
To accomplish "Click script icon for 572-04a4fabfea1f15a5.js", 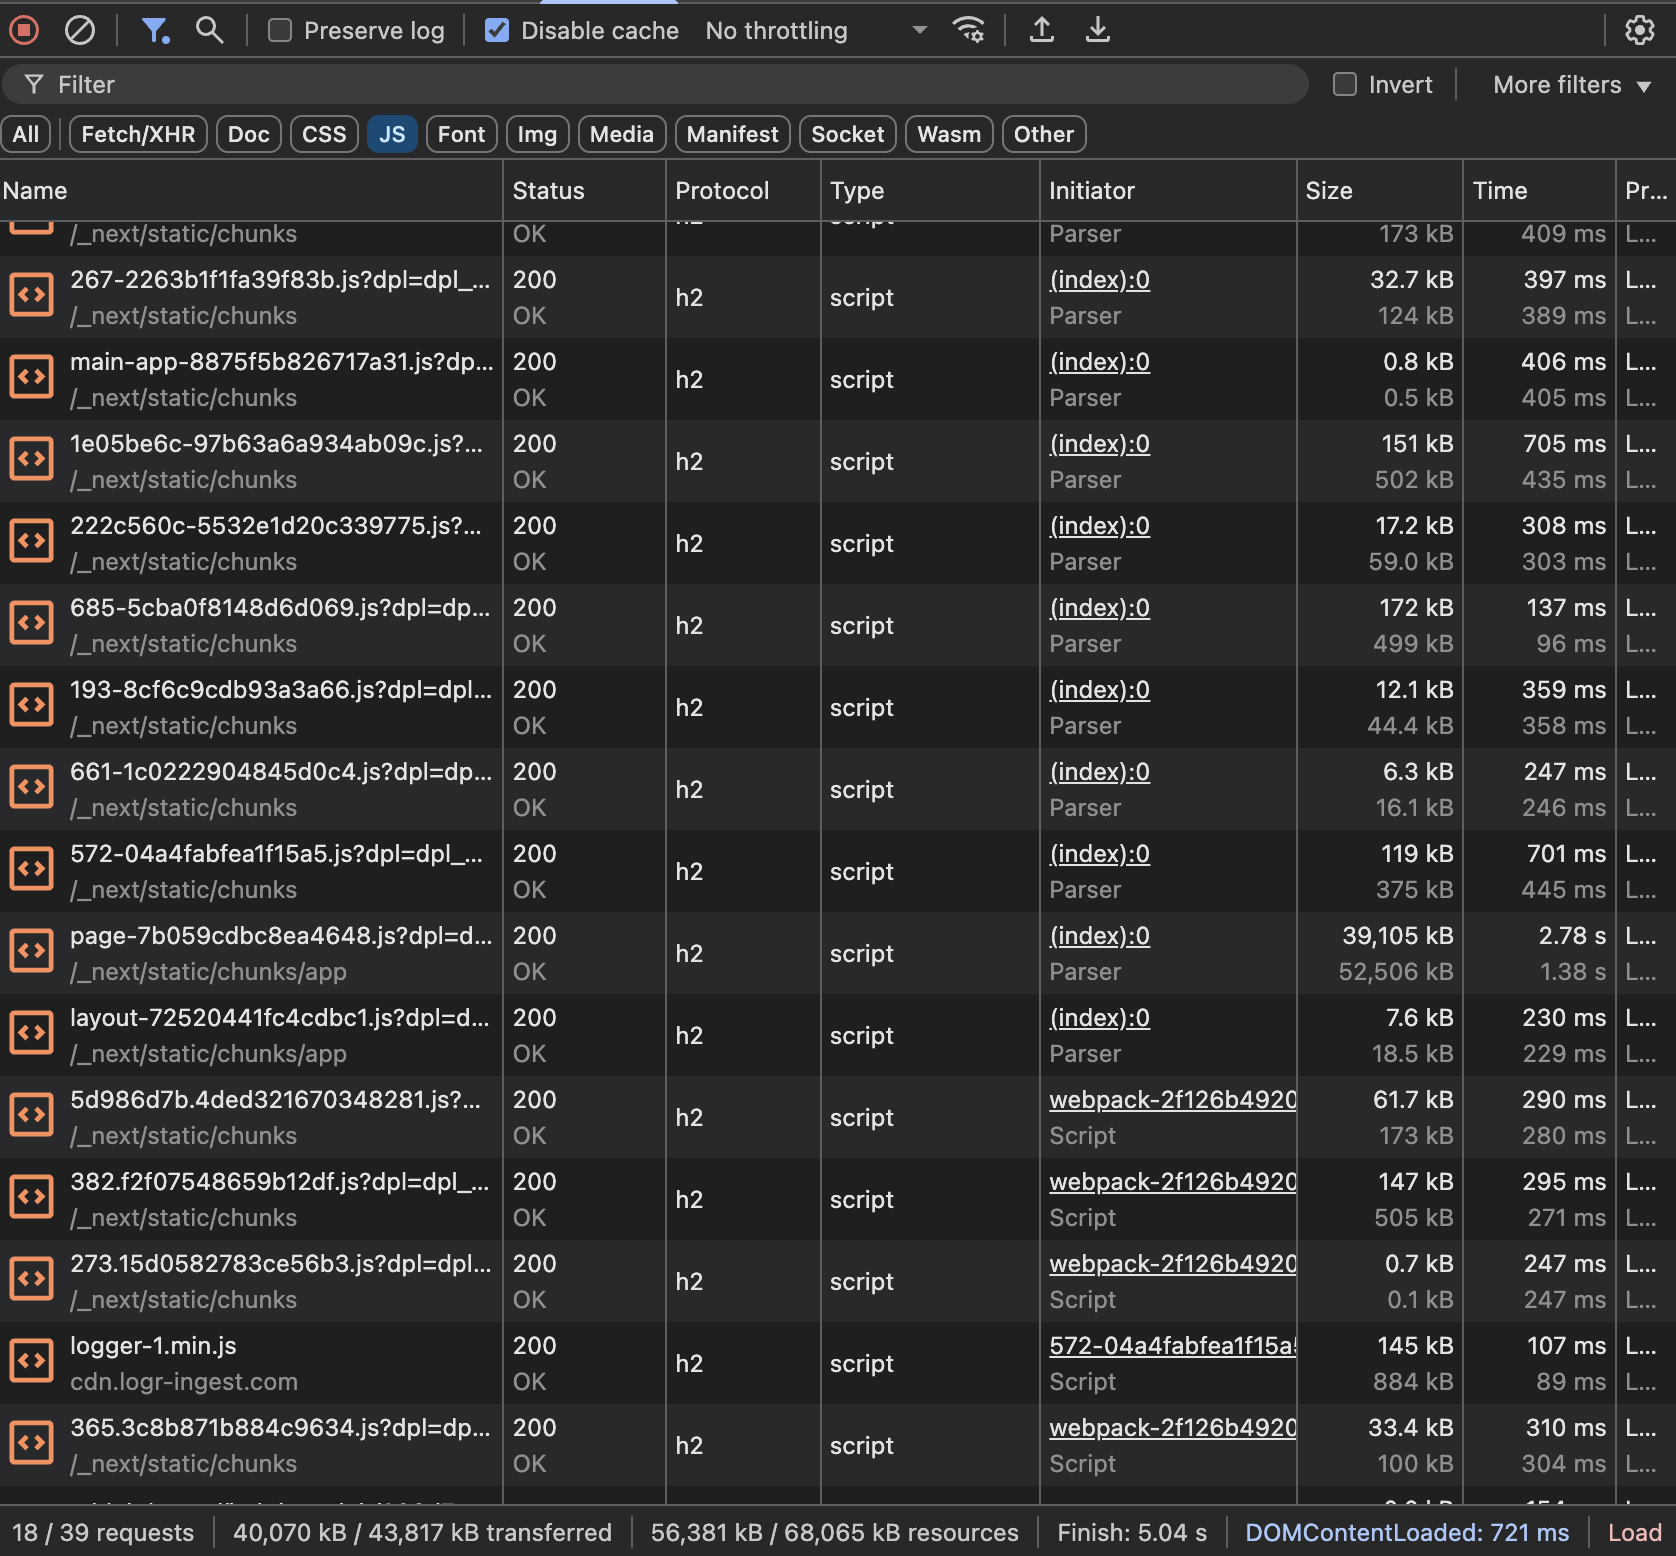I will coord(32,869).
